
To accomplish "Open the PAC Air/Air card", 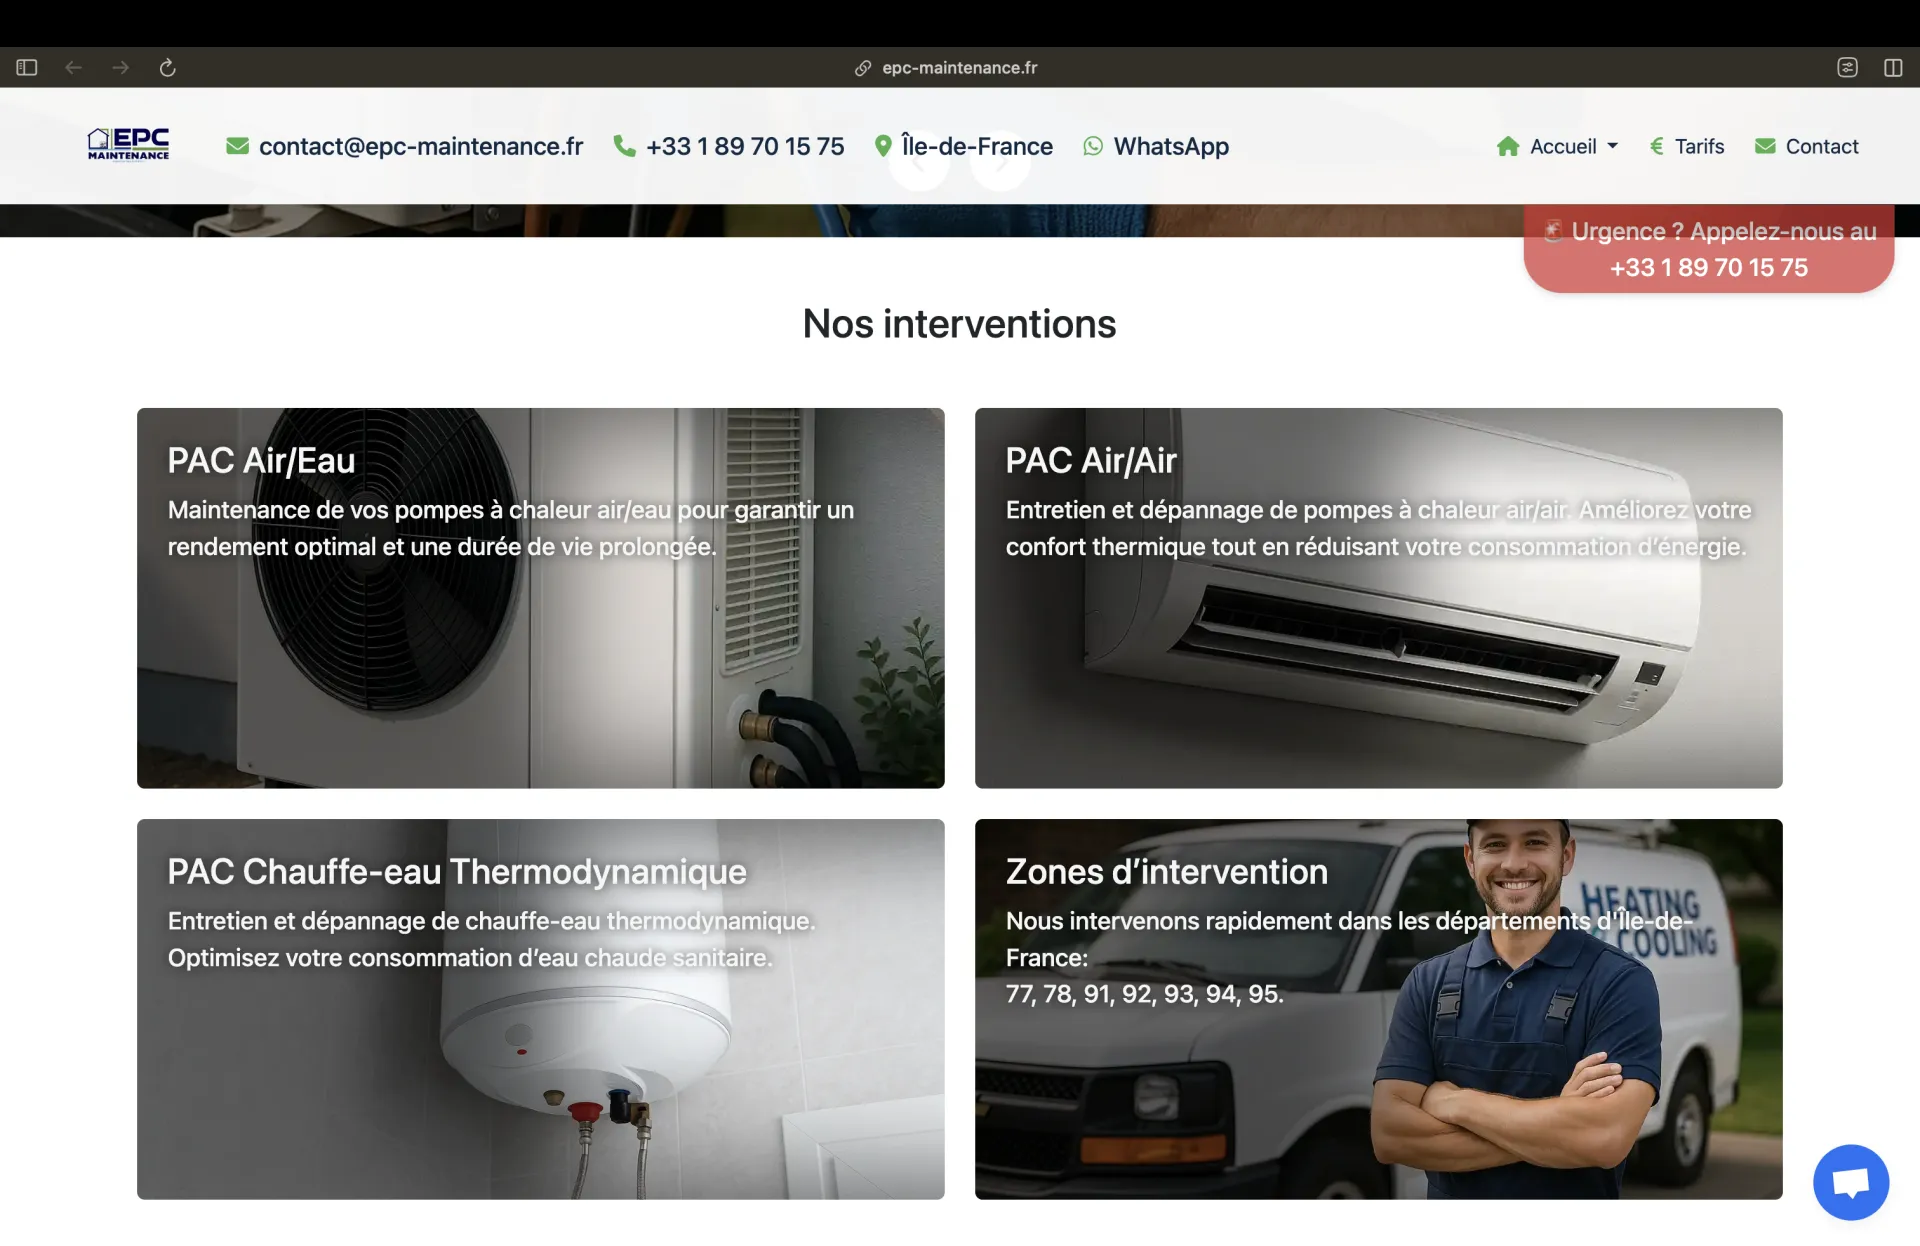I will [x=1378, y=598].
